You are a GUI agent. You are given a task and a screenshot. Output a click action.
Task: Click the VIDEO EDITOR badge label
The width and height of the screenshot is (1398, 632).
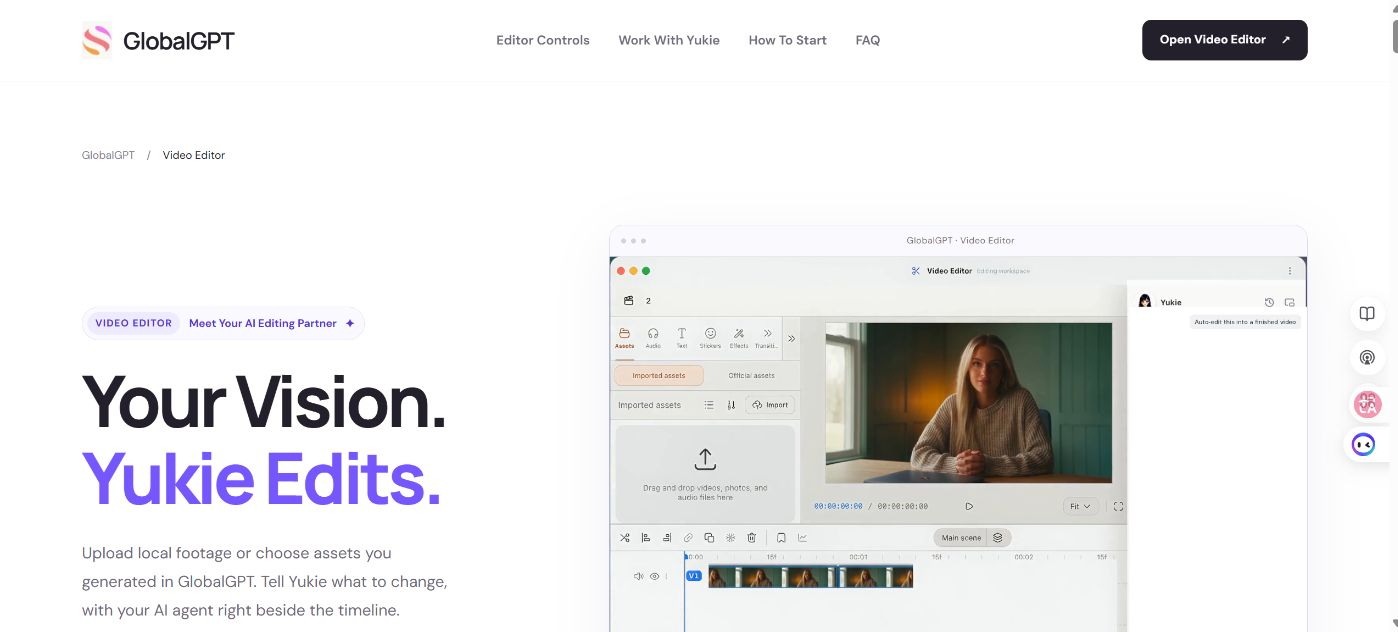[x=133, y=323]
